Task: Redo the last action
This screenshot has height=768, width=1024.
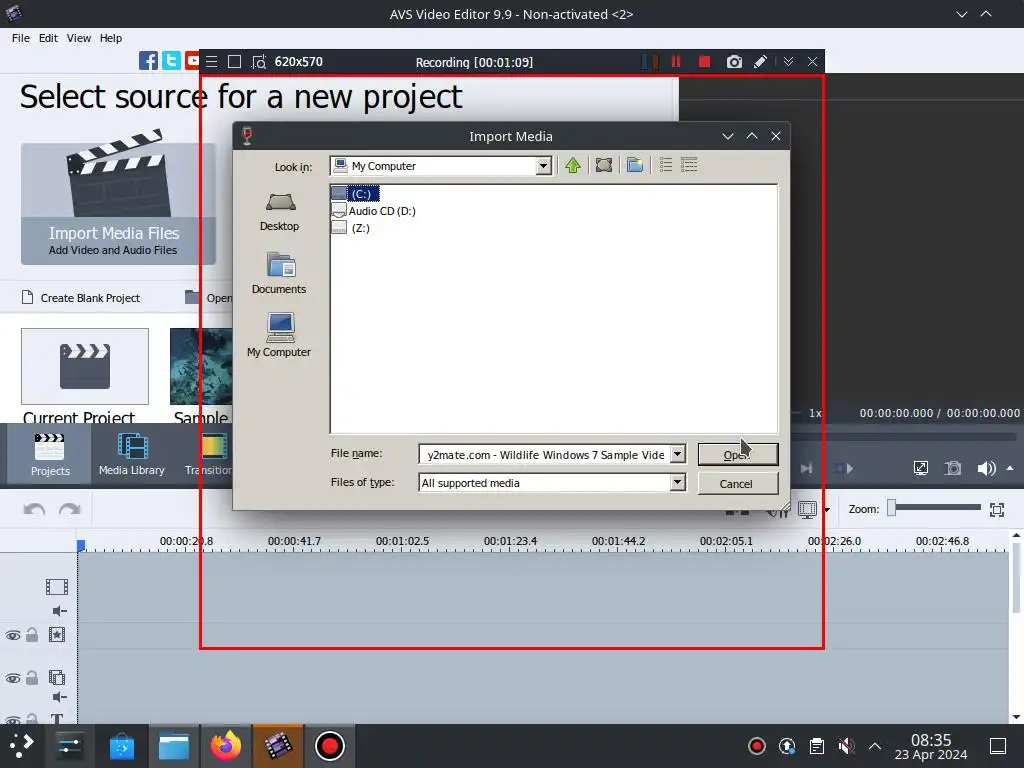Action: pyautogui.click(x=69, y=509)
